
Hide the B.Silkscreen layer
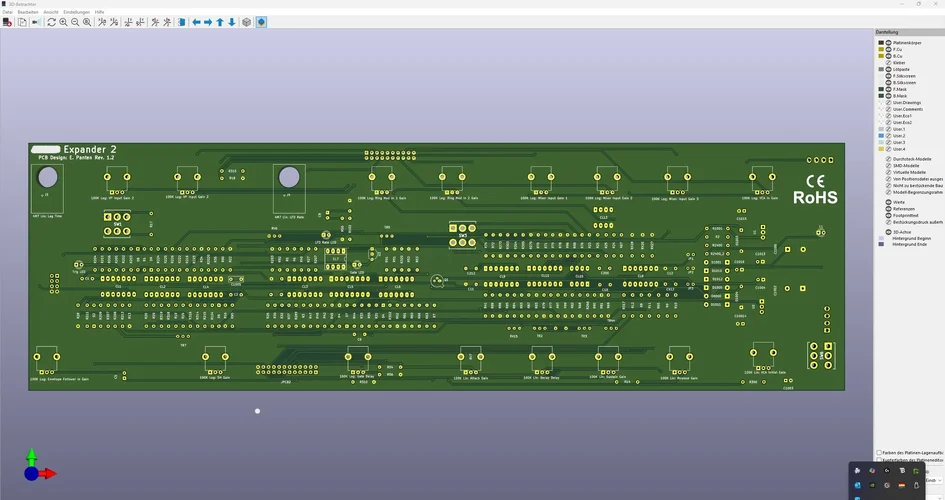pyautogui.click(x=888, y=83)
